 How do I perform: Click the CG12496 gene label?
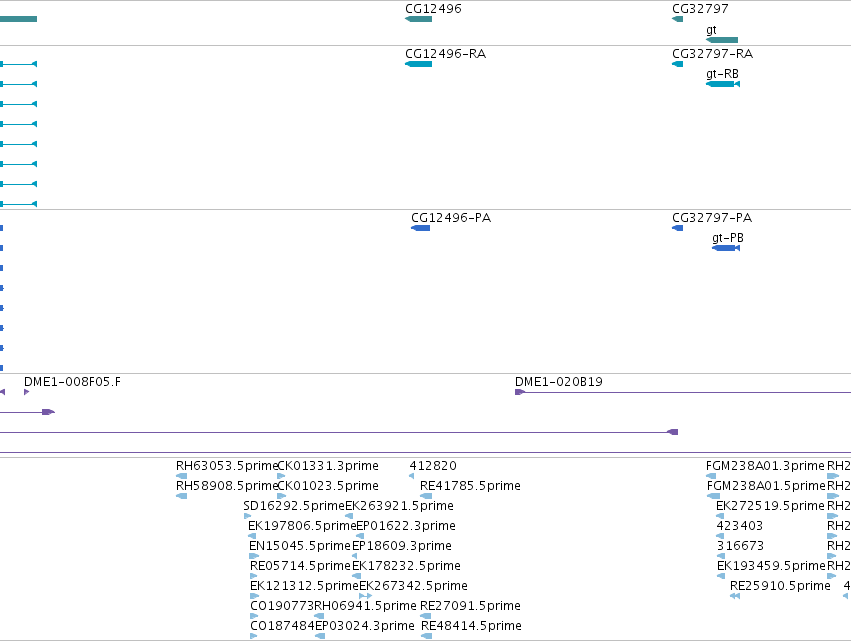tap(433, 9)
